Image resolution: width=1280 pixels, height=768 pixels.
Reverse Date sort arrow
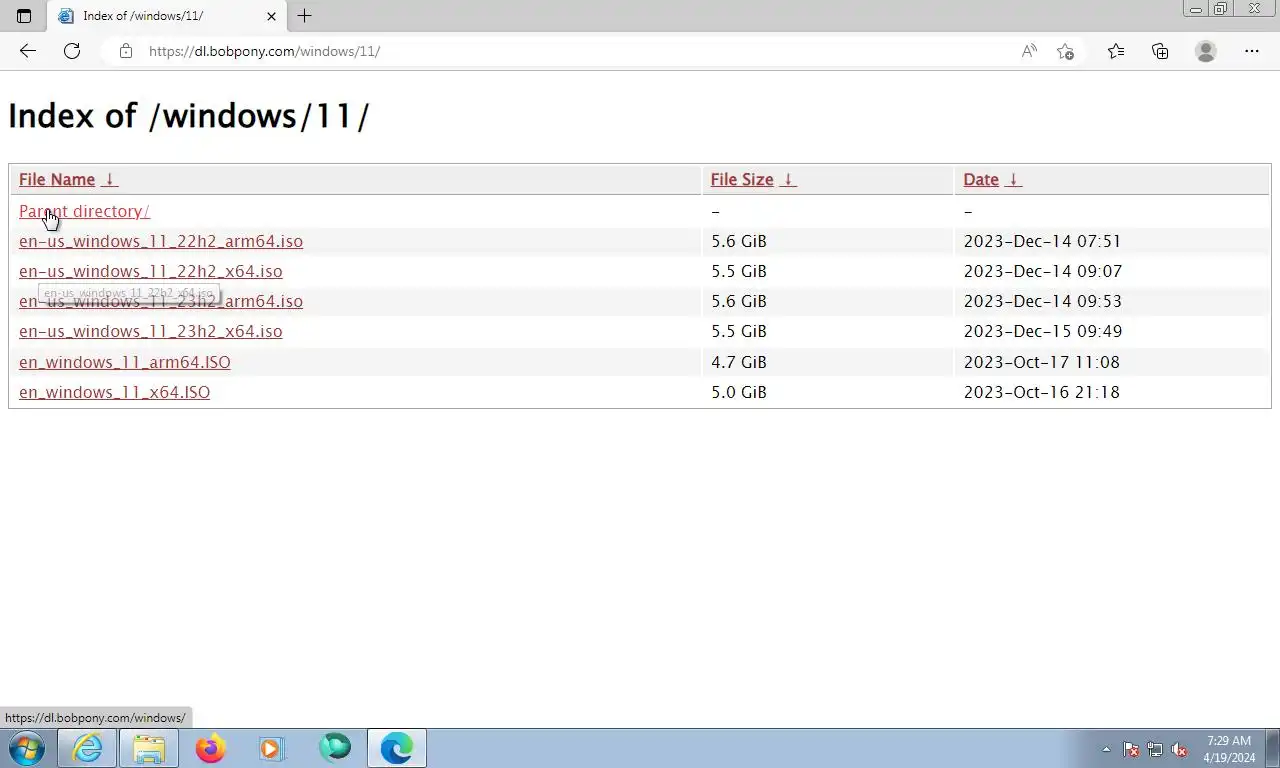1013,180
